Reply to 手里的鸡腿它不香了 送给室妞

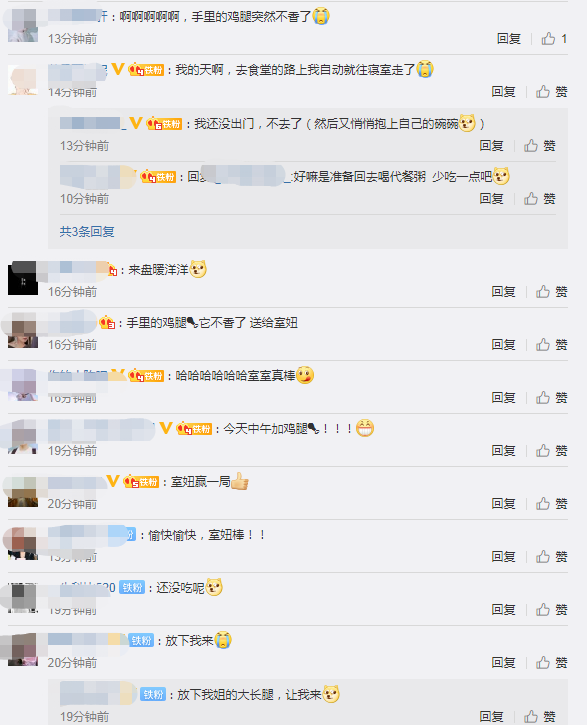(x=503, y=344)
